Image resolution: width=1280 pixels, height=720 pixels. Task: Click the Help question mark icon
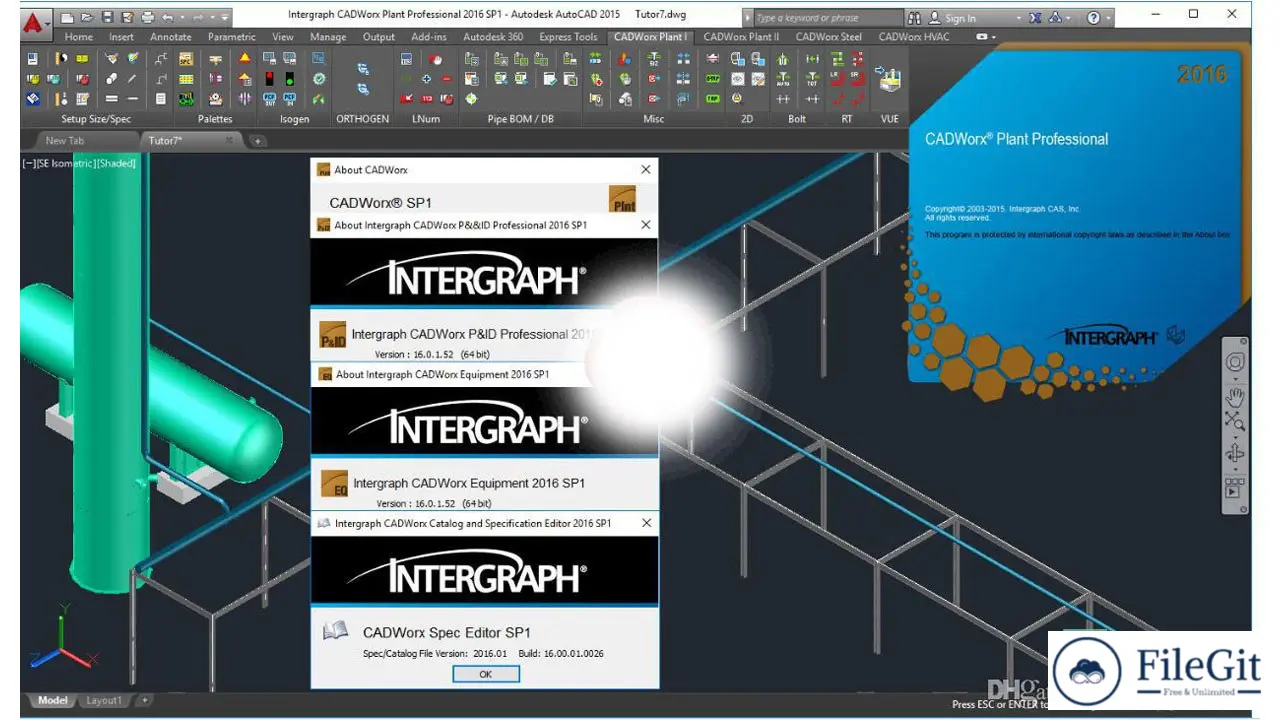[1093, 18]
